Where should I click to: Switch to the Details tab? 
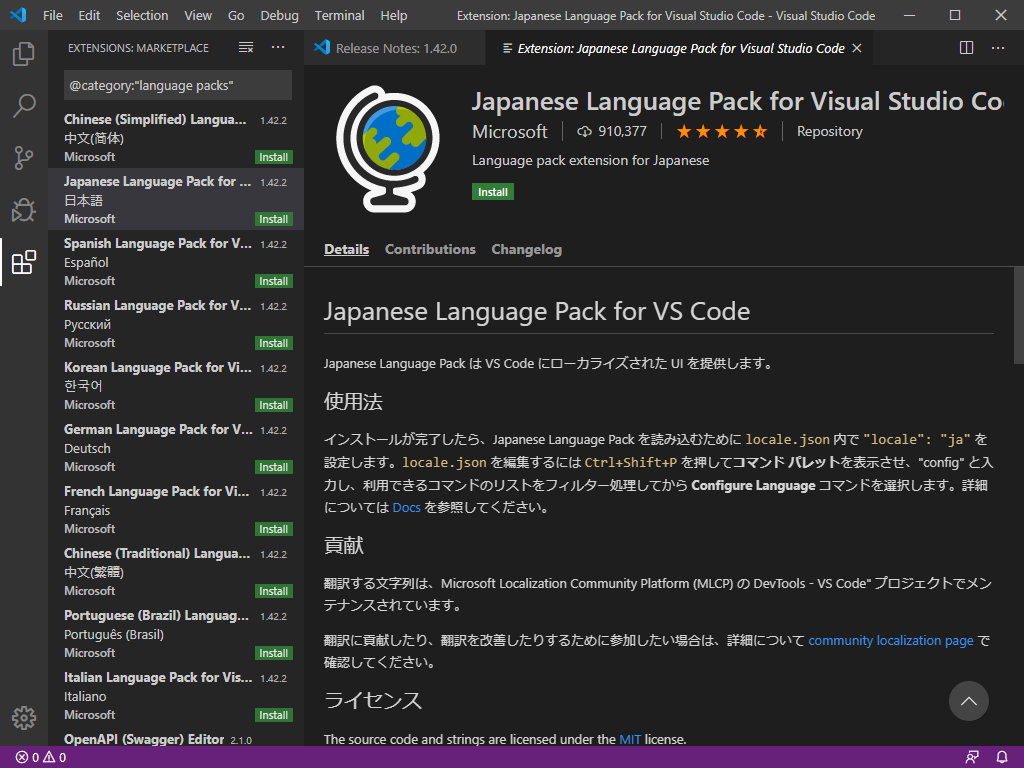point(347,249)
